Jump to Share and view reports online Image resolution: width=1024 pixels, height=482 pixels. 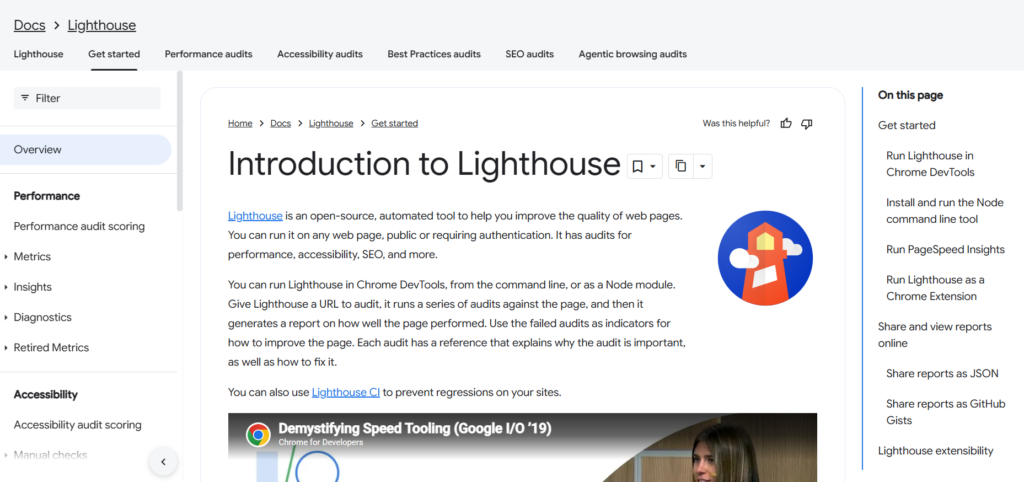[x=935, y=335]
